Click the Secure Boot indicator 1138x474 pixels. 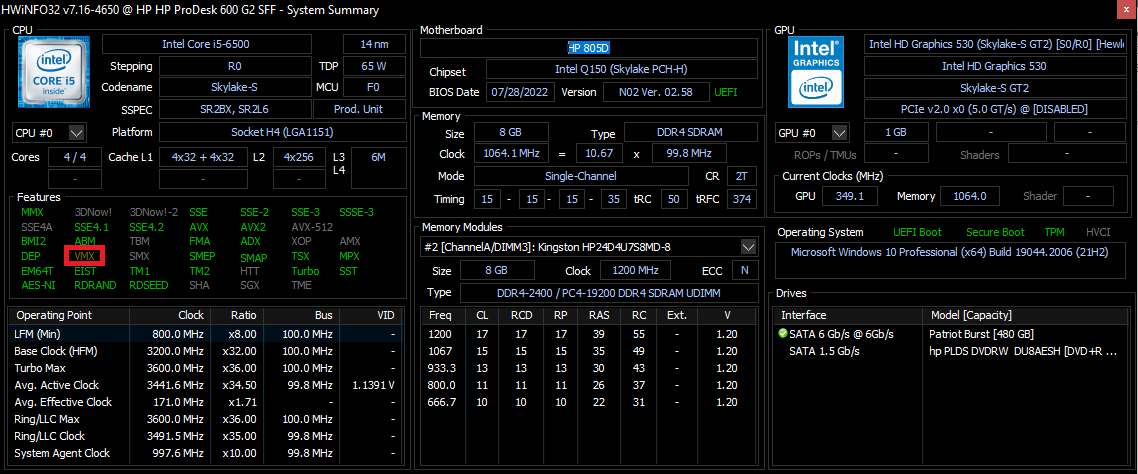995,232
